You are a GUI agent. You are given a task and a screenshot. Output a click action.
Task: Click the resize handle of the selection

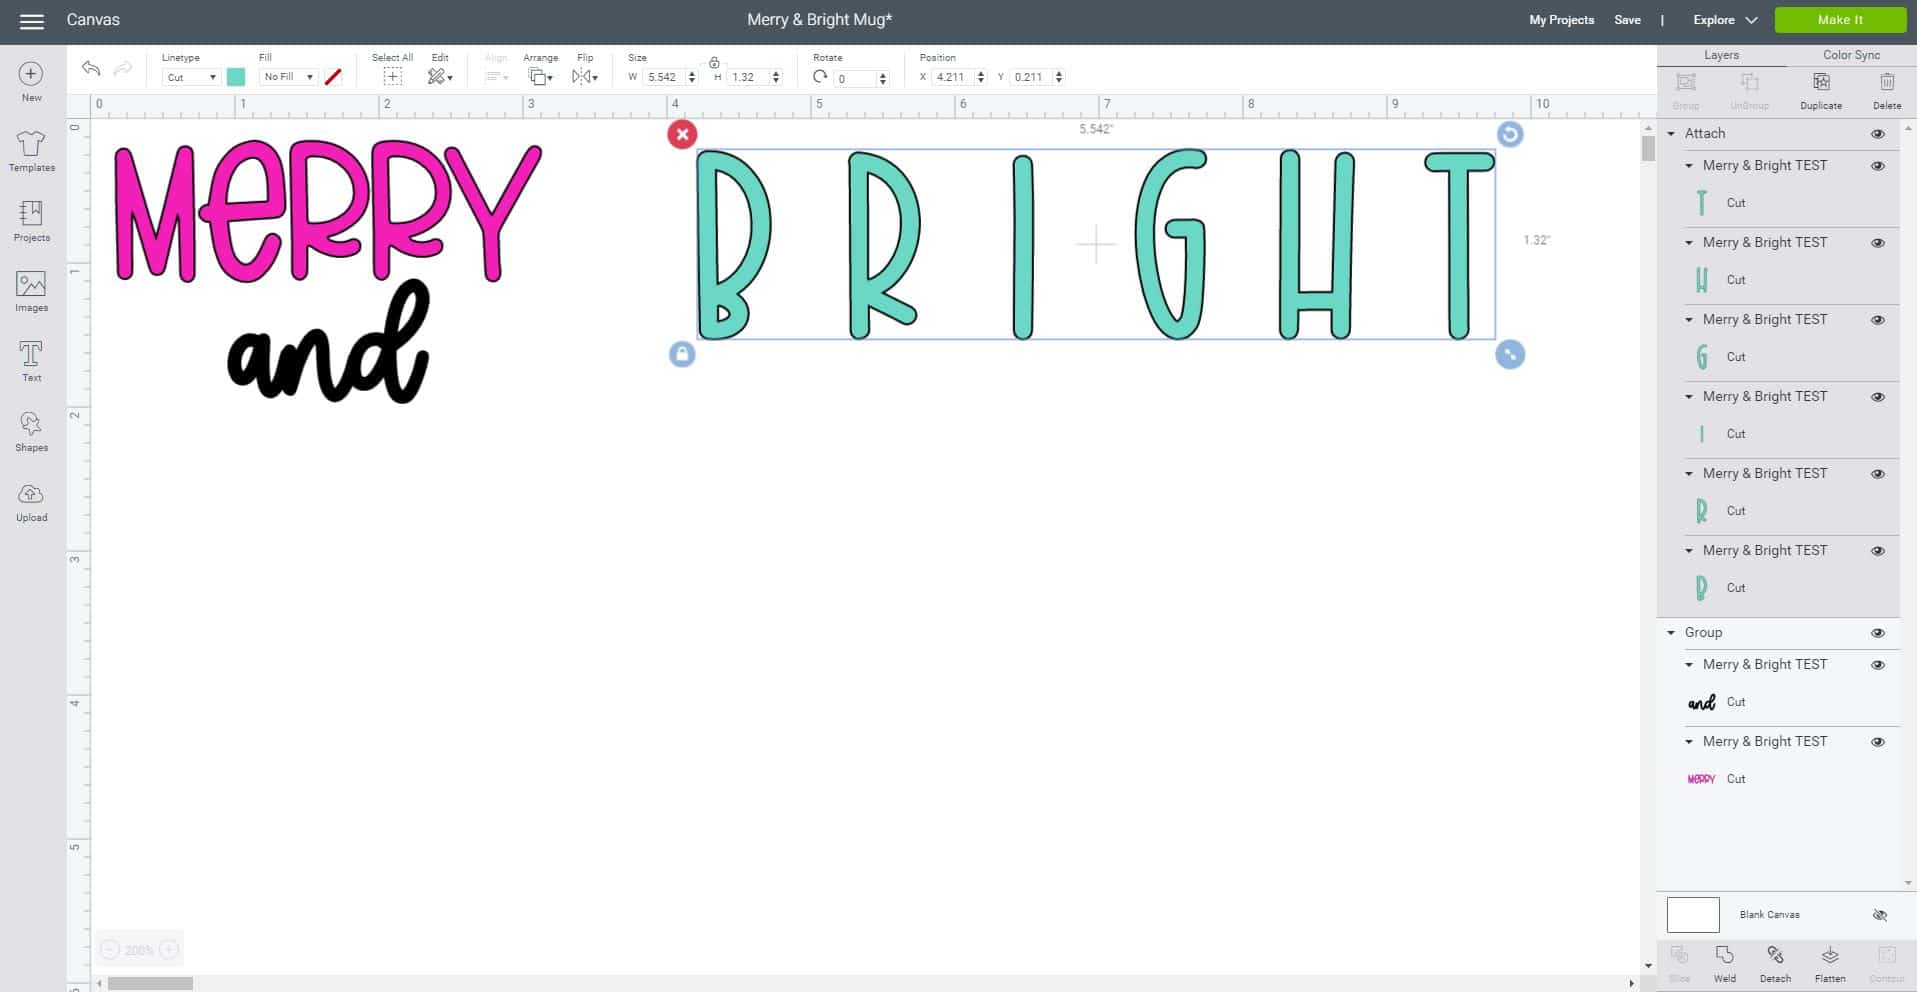point(1510,354)
